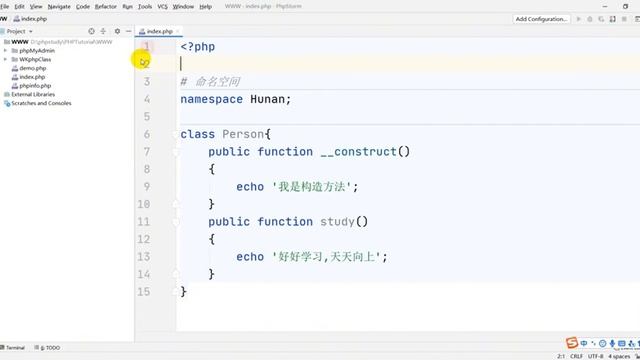
Task: Open Project panel settings gear
Action: point(117,31)
